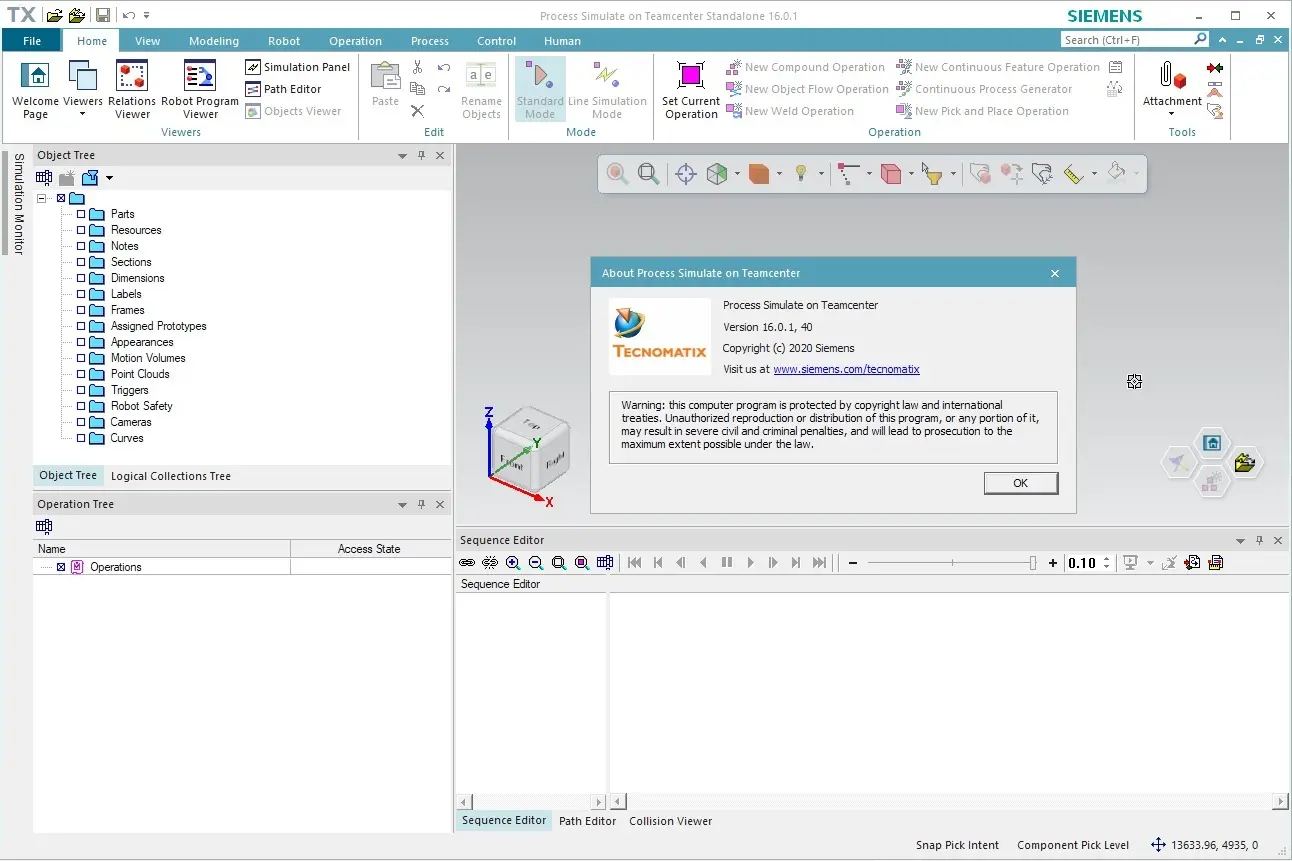Click the measurement ruler icon
This screenshot has width=1292, height=861.
pos(1074,174)
